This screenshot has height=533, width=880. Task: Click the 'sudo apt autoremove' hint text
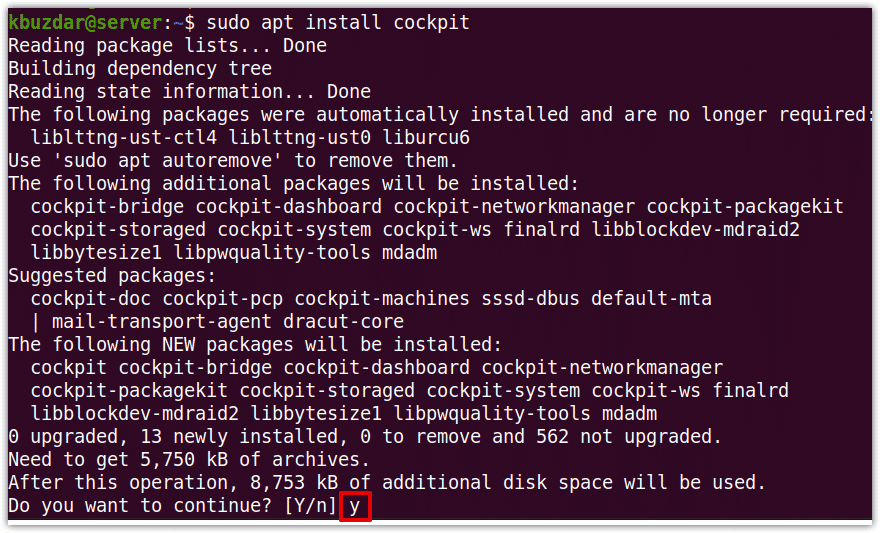(167, 160)
